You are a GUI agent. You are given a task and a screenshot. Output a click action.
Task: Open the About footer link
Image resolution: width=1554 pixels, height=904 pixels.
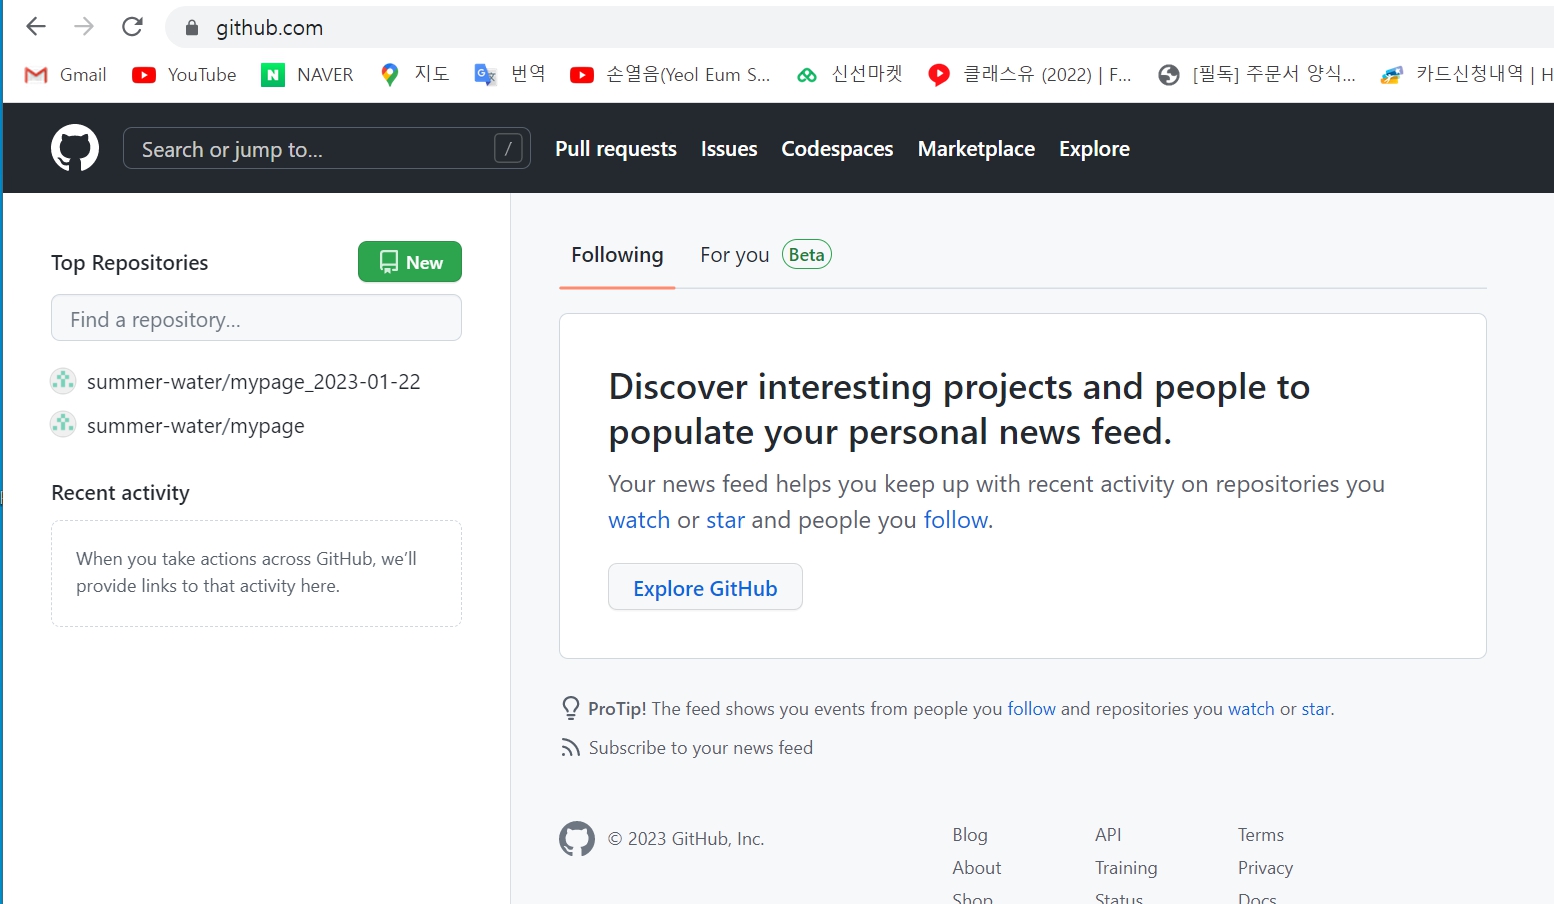[x=977, y=868]
